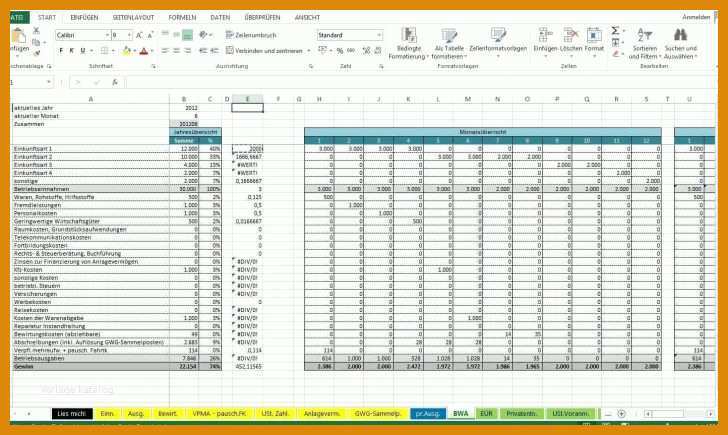Align cell text right
The width and height of the screenshot is (728, 435).
coord(188,51)
